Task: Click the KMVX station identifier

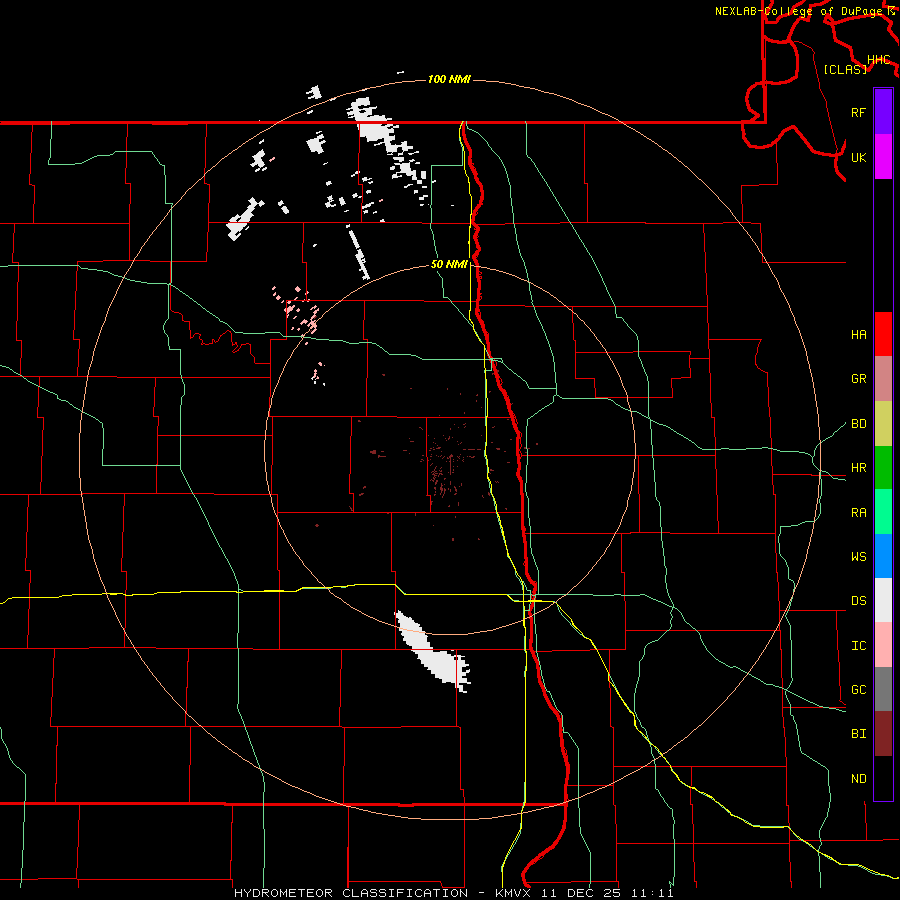Action: pyautogui.click(x=515, y=893)
